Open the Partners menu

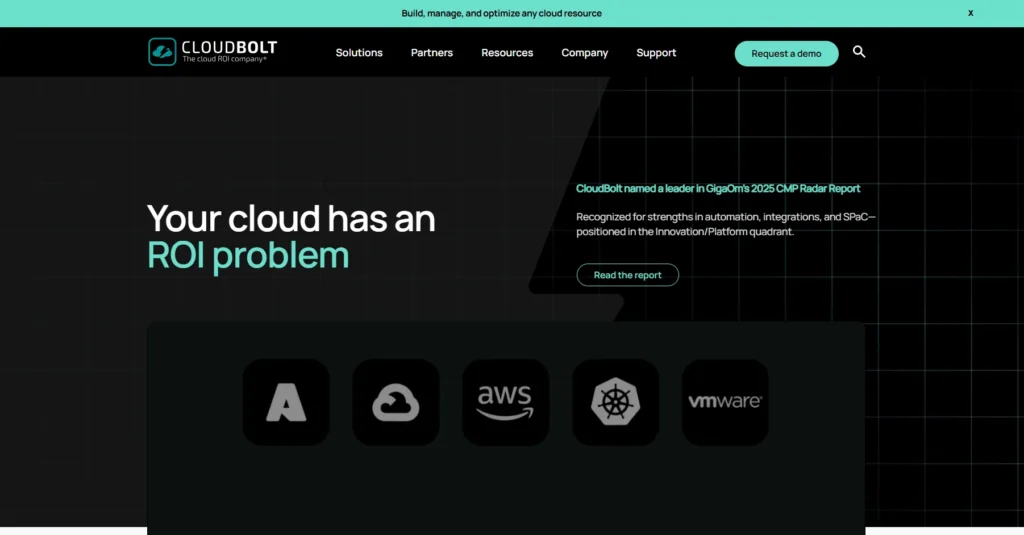click(x=432, y=53)
